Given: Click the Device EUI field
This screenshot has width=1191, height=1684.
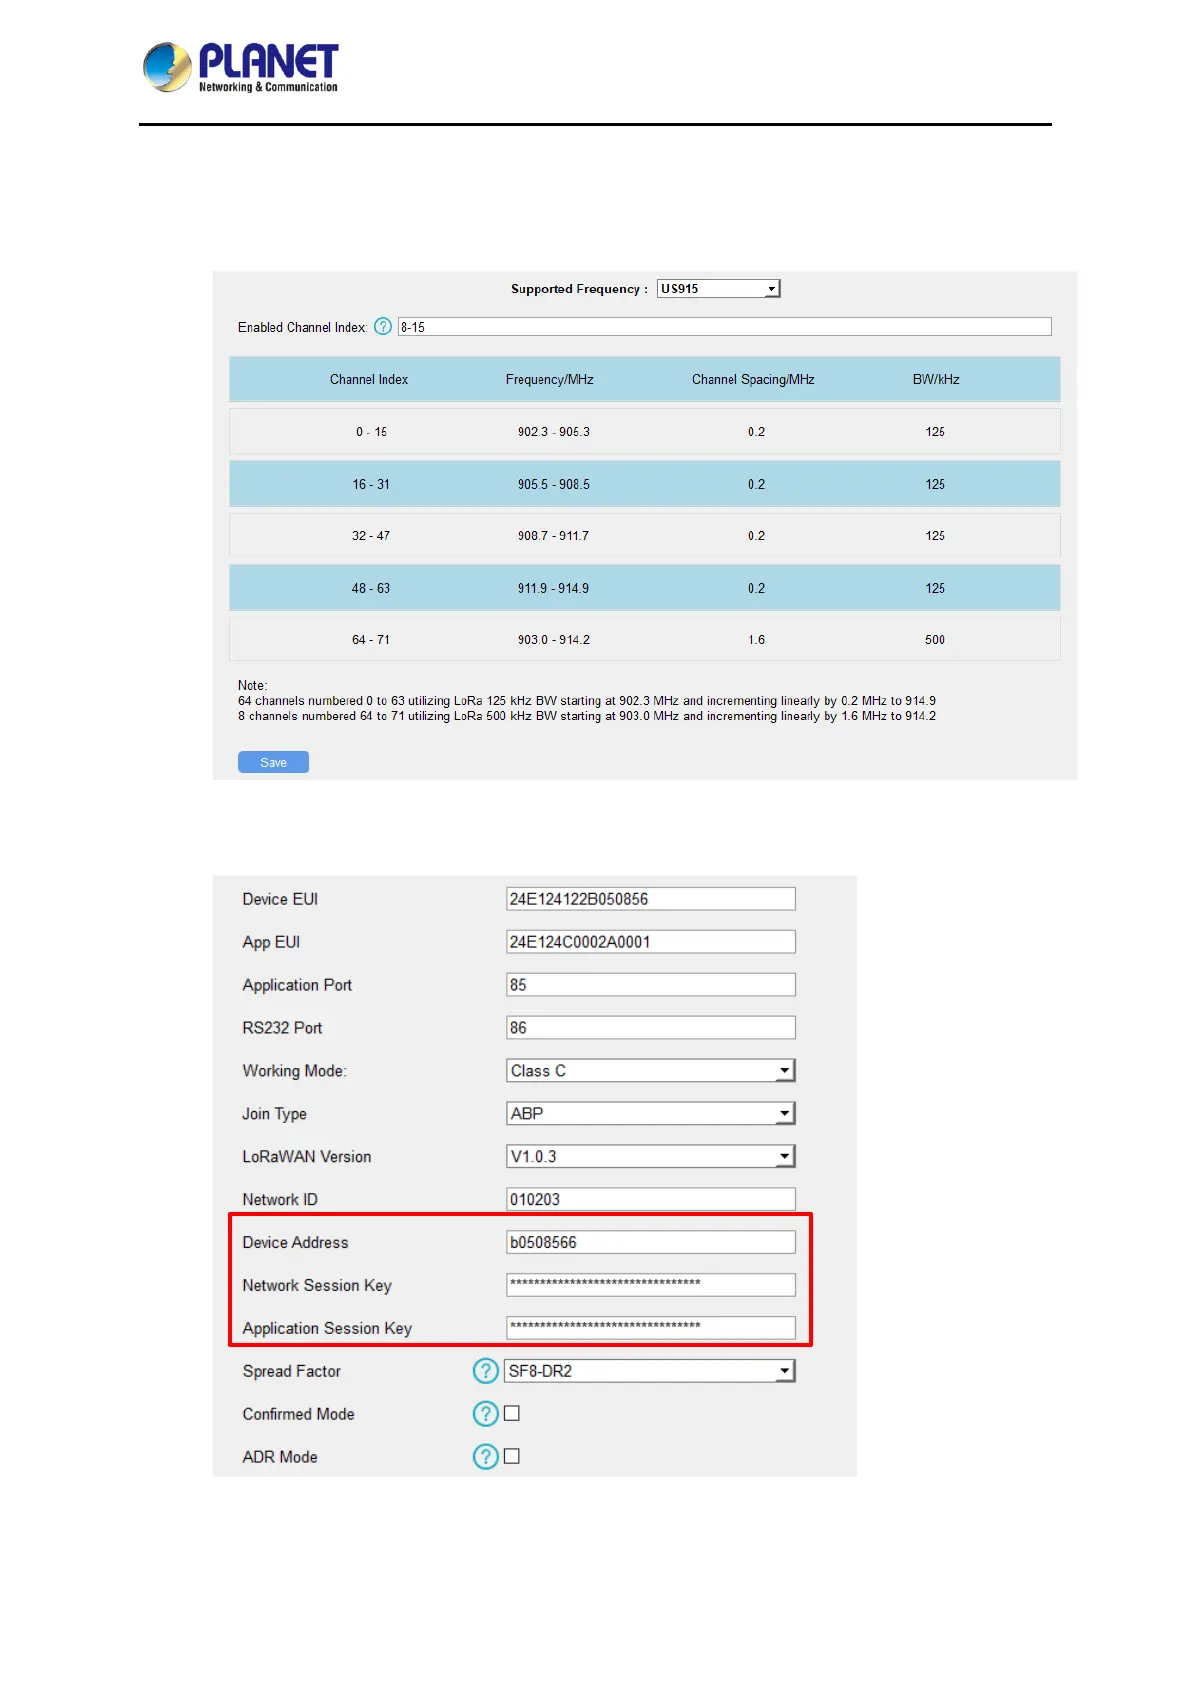Looking at the screenshot, I should tap(650, 899).
